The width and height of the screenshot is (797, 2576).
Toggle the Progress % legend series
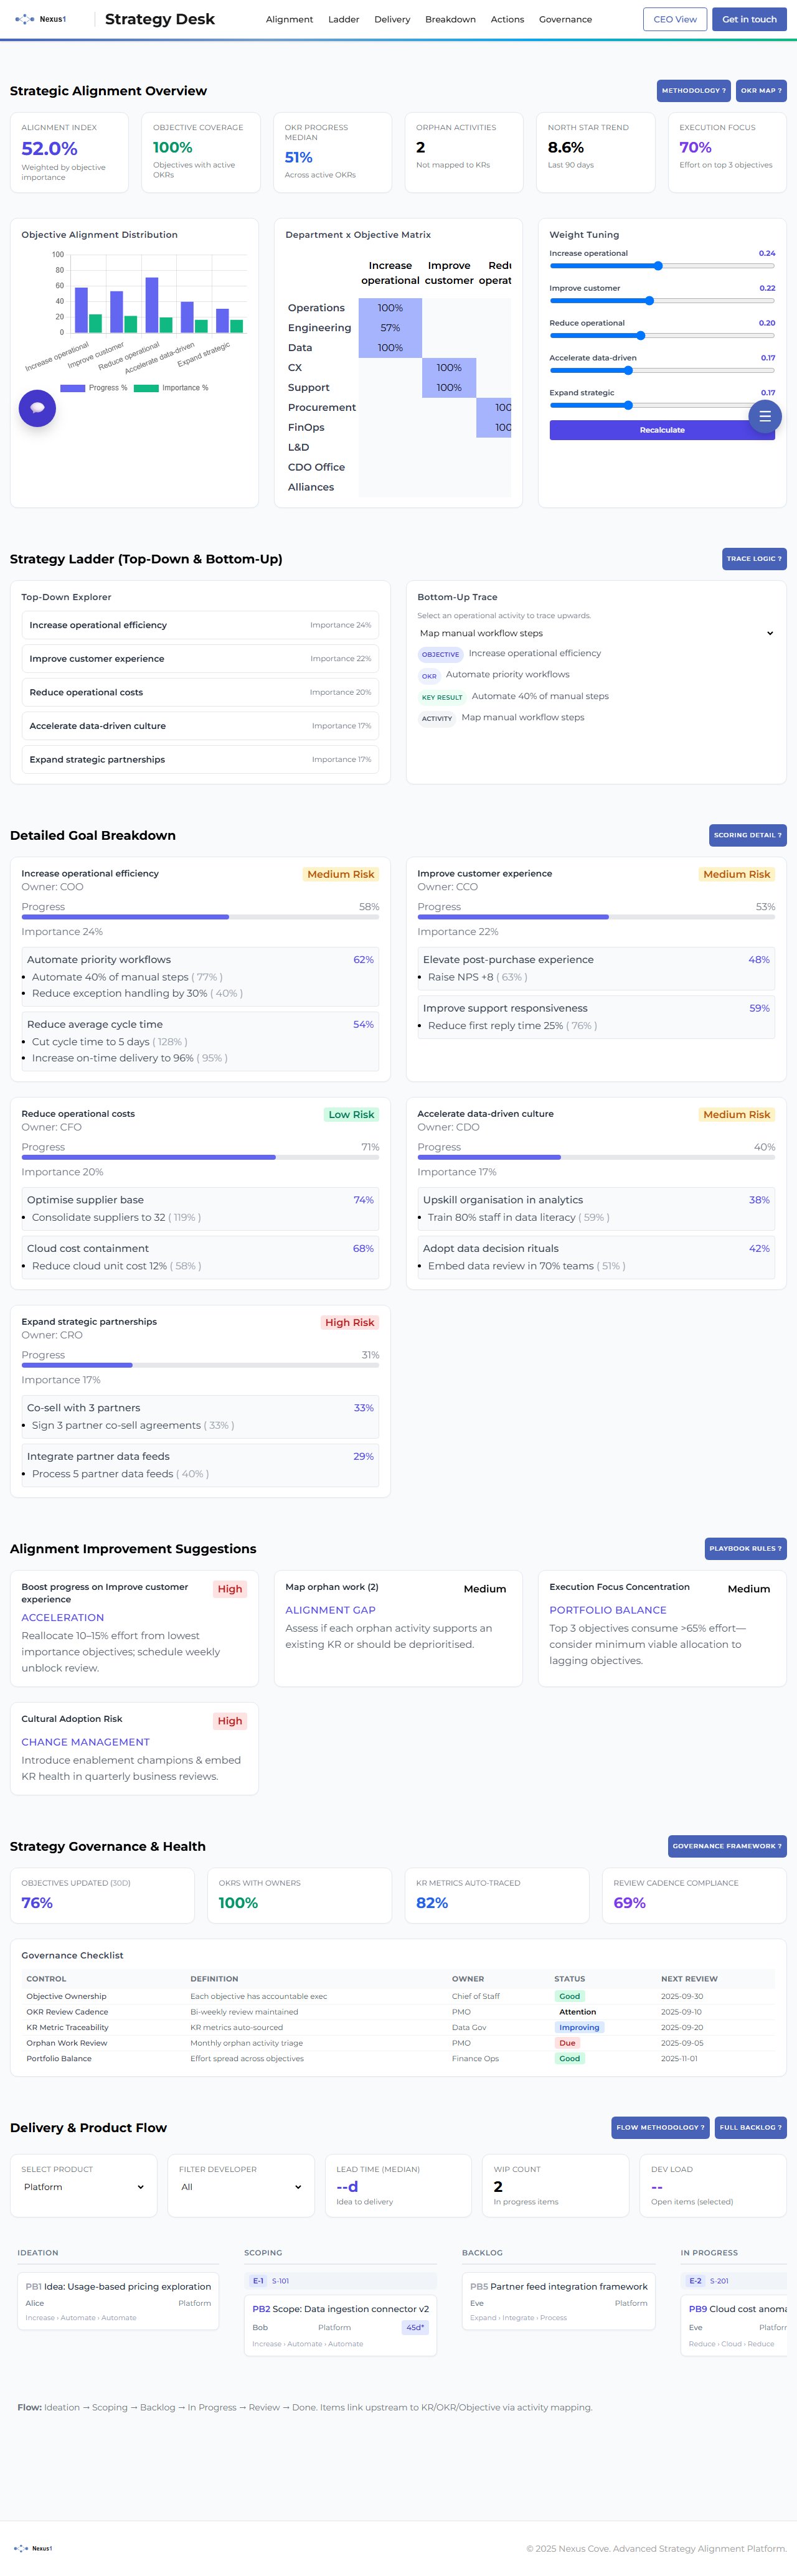94,388
